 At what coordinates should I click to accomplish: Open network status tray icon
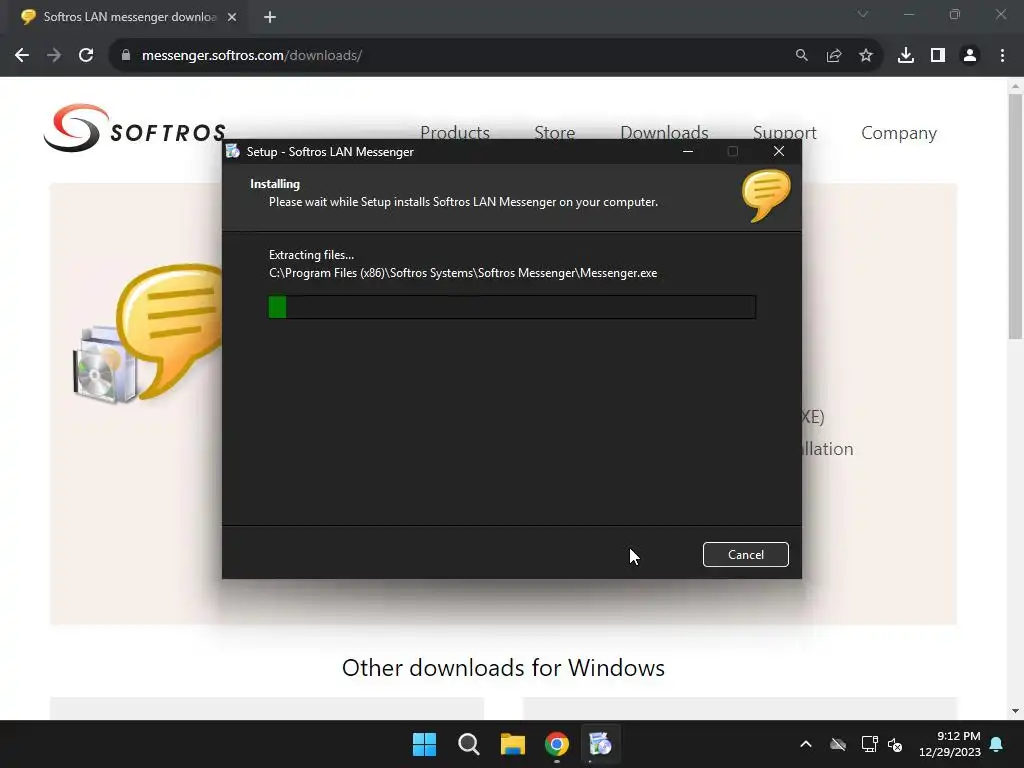(x=869, y=744)
